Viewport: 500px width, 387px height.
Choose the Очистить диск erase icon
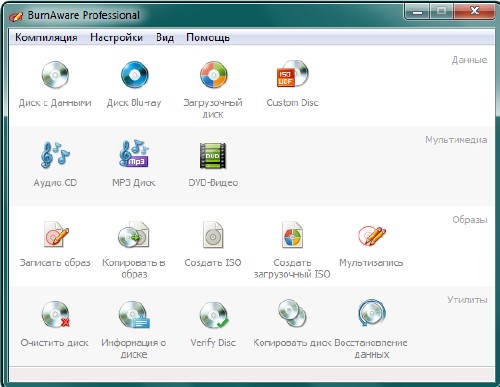click(x=56, y=314)
